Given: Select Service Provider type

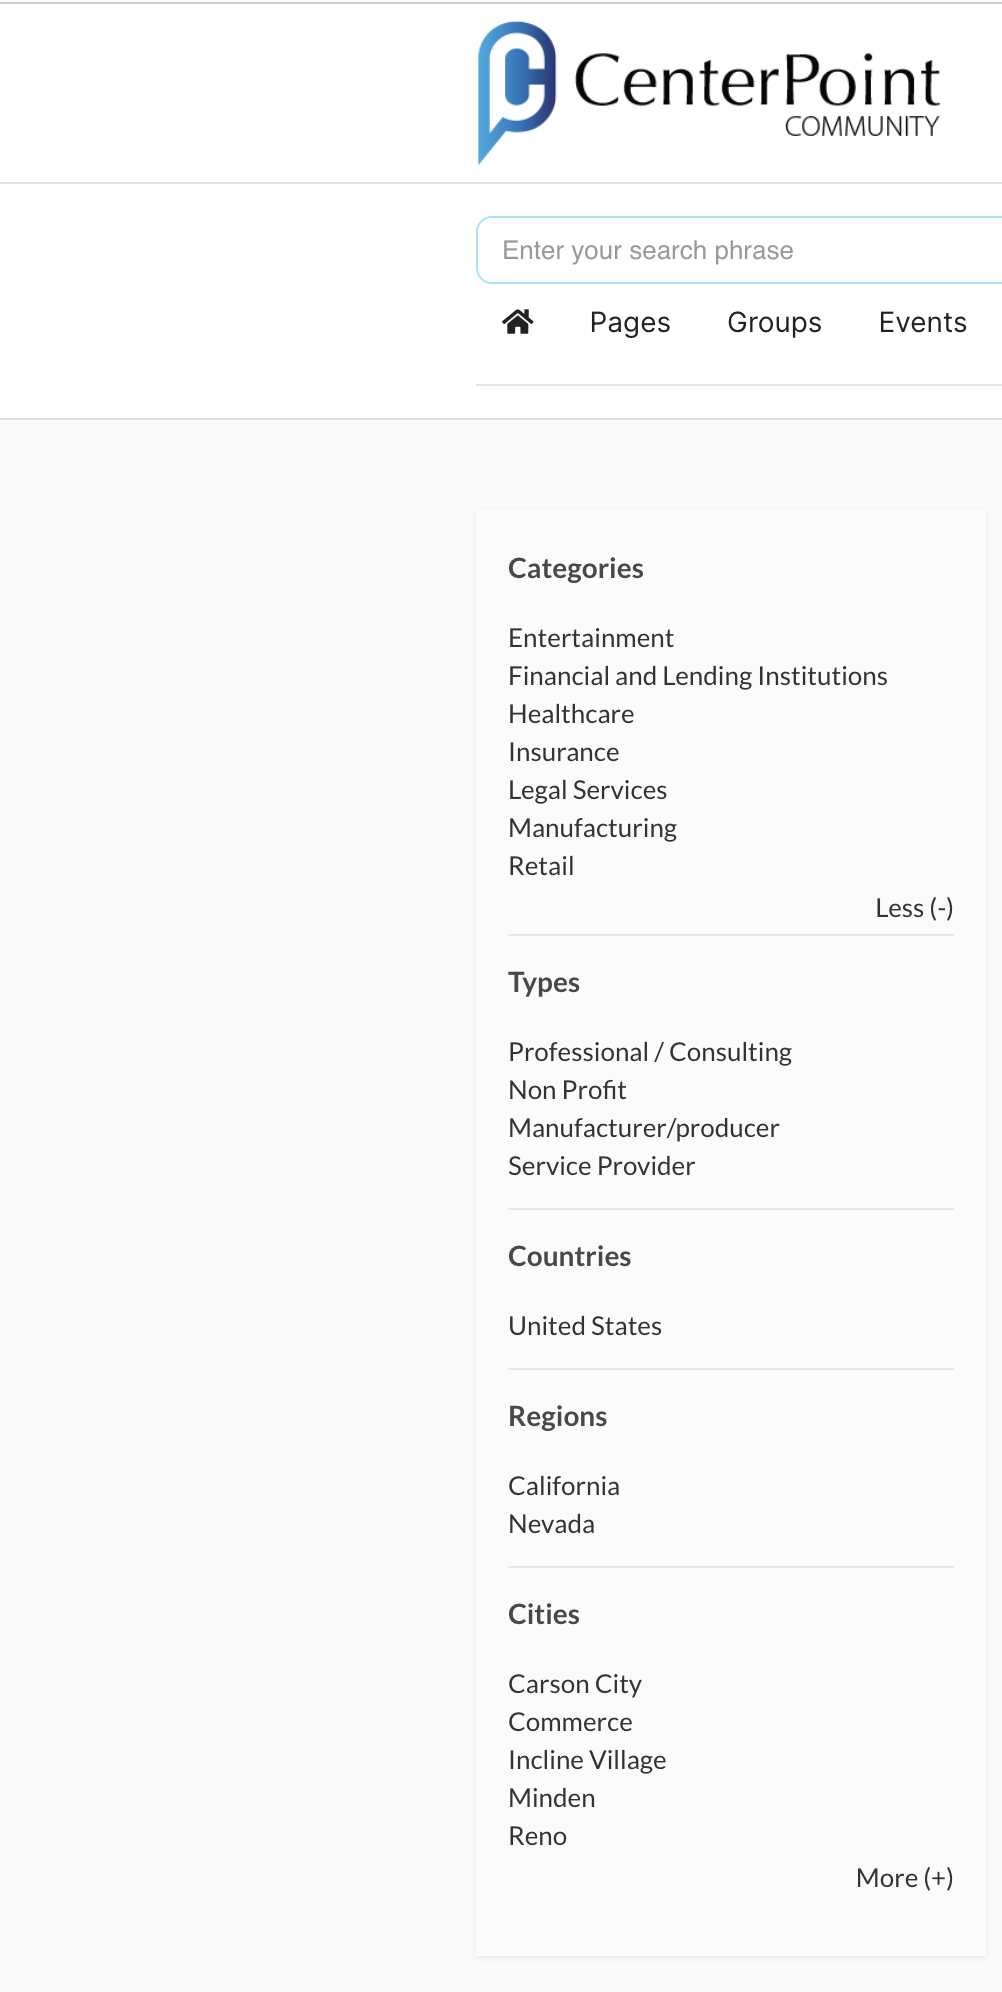Looking at the screenshot, I should tap(601, 1166).
